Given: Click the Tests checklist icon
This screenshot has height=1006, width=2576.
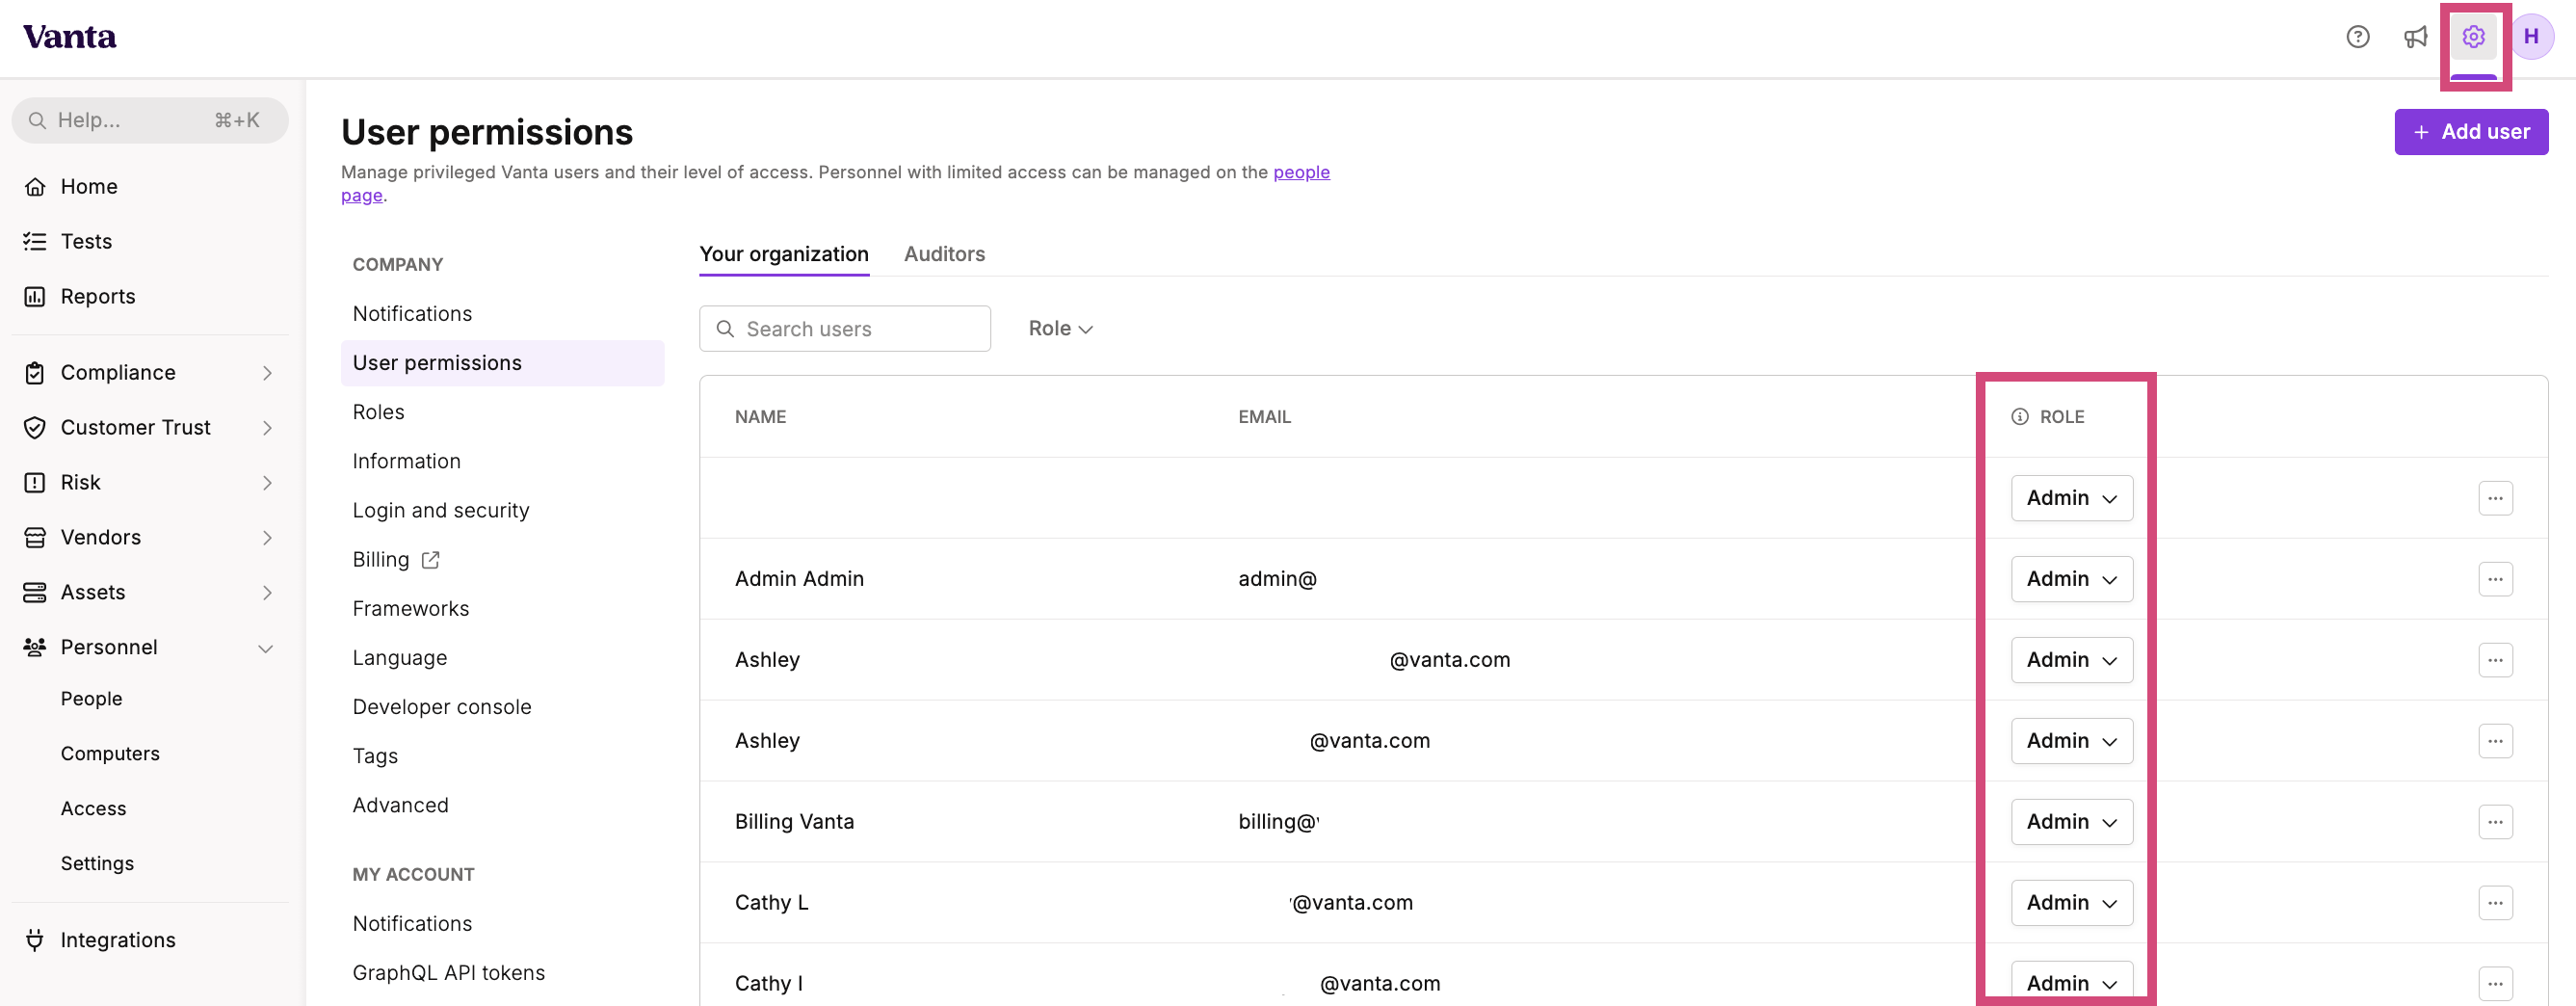Looking at the screenshot, I should coord(35,242).
